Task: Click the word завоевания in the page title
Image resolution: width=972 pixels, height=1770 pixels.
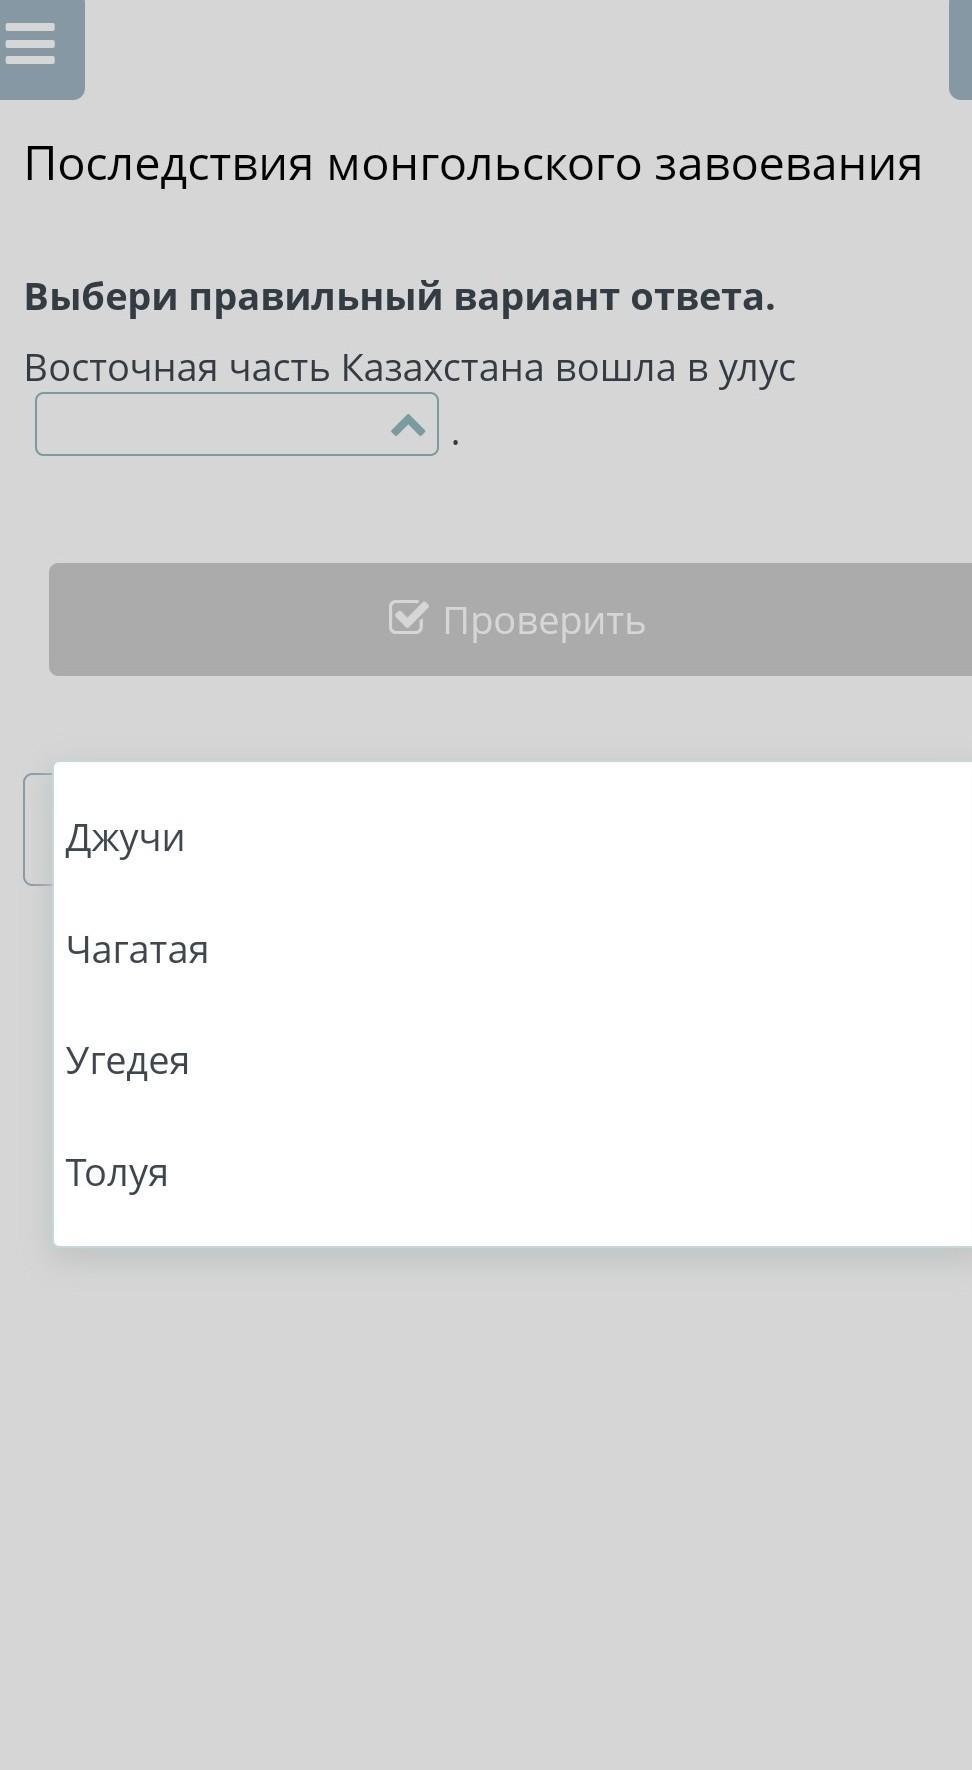Action: pyautogui.click(x=788, y=164)
